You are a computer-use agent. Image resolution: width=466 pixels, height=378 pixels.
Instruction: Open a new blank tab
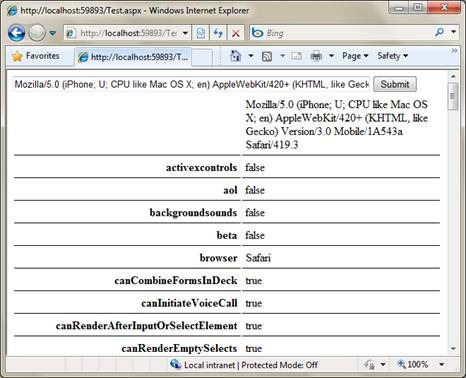tap(202, 57)
